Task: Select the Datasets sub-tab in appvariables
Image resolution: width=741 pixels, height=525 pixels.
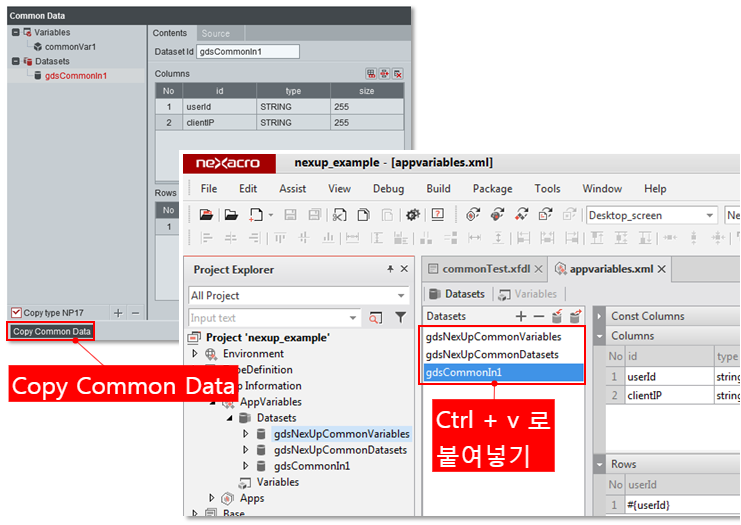Action: pyautogui.click(x=458, y=294)
